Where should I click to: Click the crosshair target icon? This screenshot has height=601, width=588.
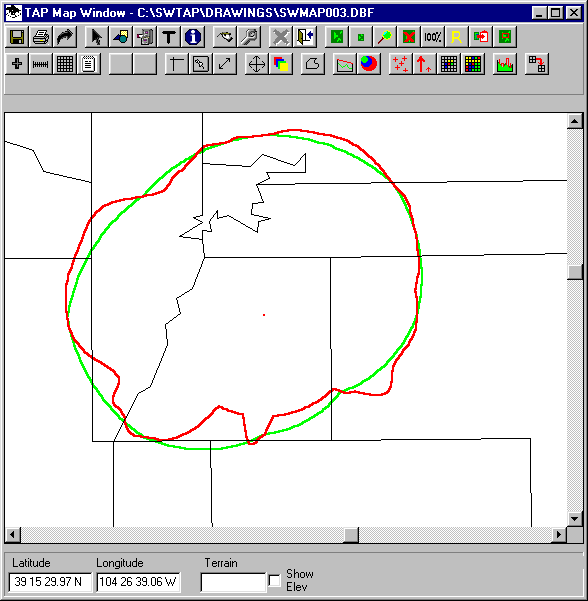(x=256, y=64)
